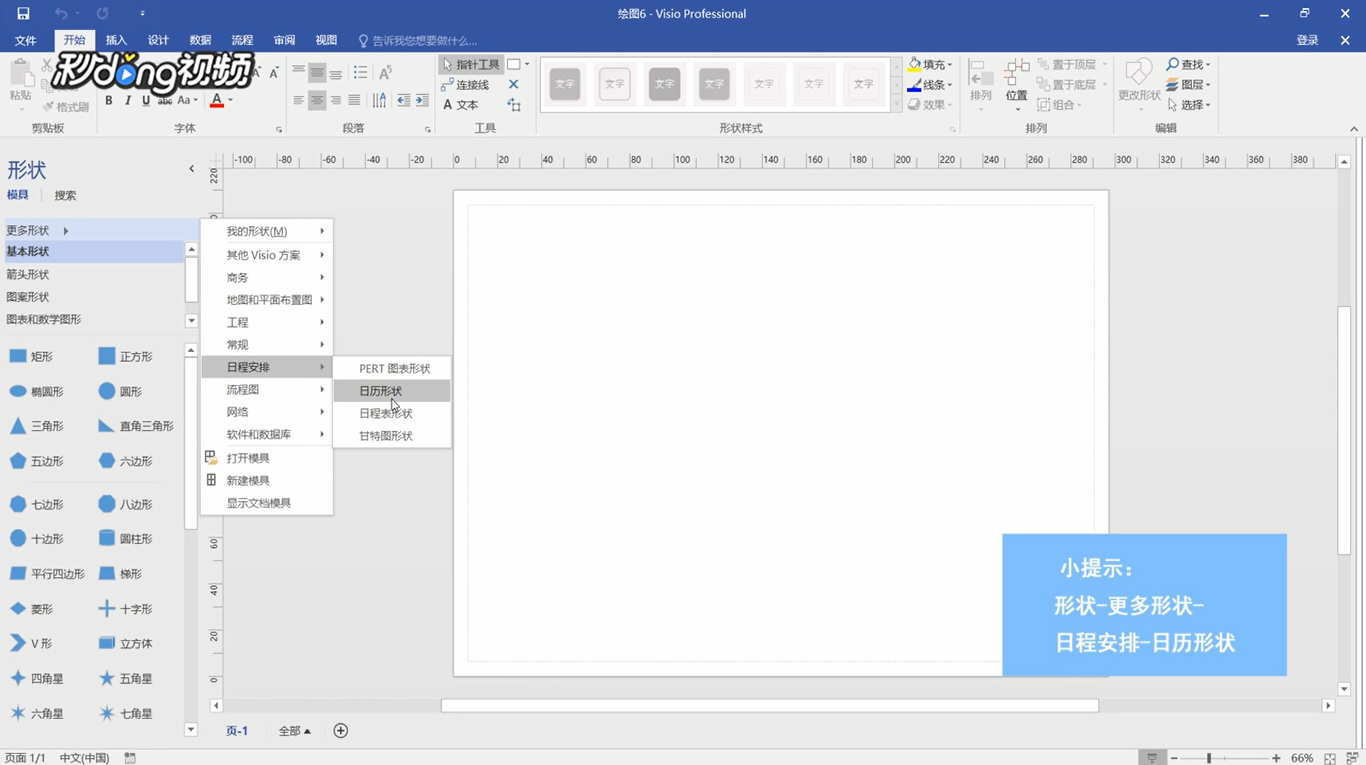The image size is (1366, 765).
Task: Toggle underline text formatting
Action: coord(146,101)
